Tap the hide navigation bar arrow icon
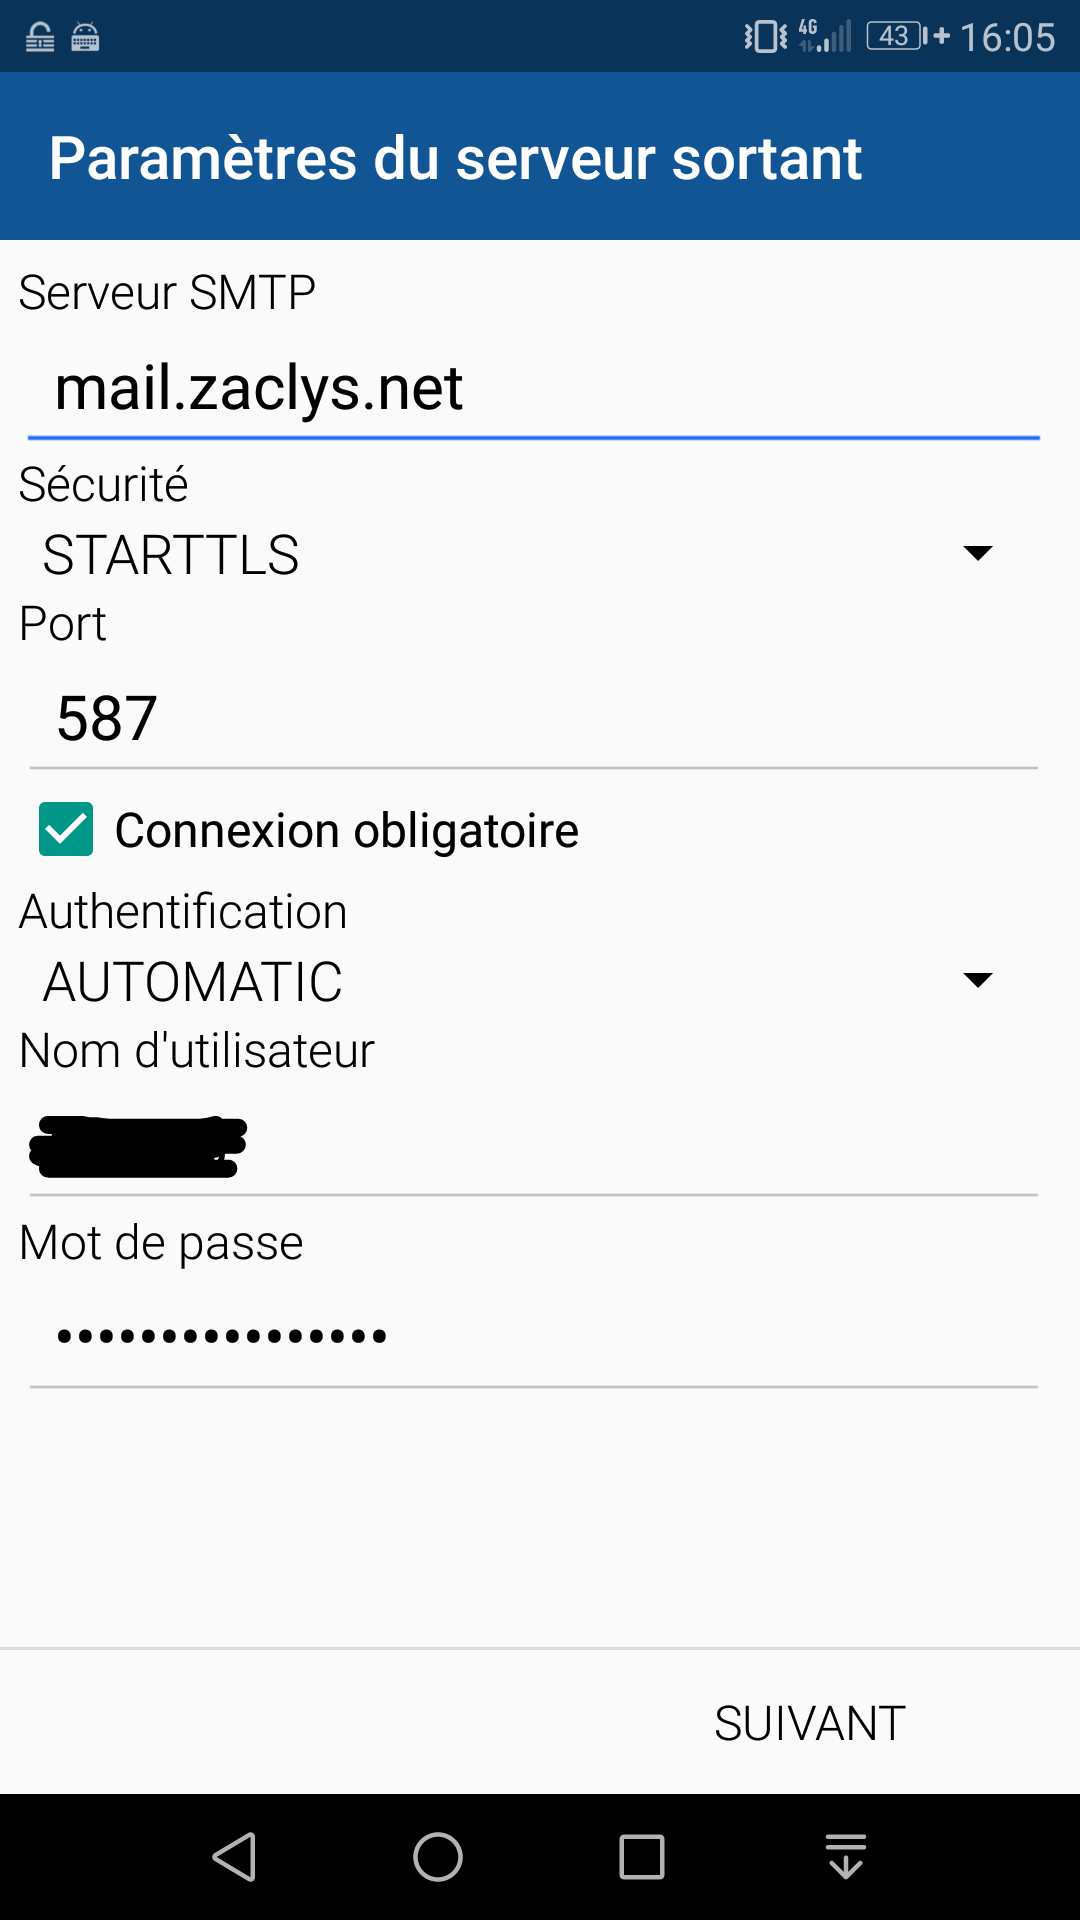 (846, 1857)
